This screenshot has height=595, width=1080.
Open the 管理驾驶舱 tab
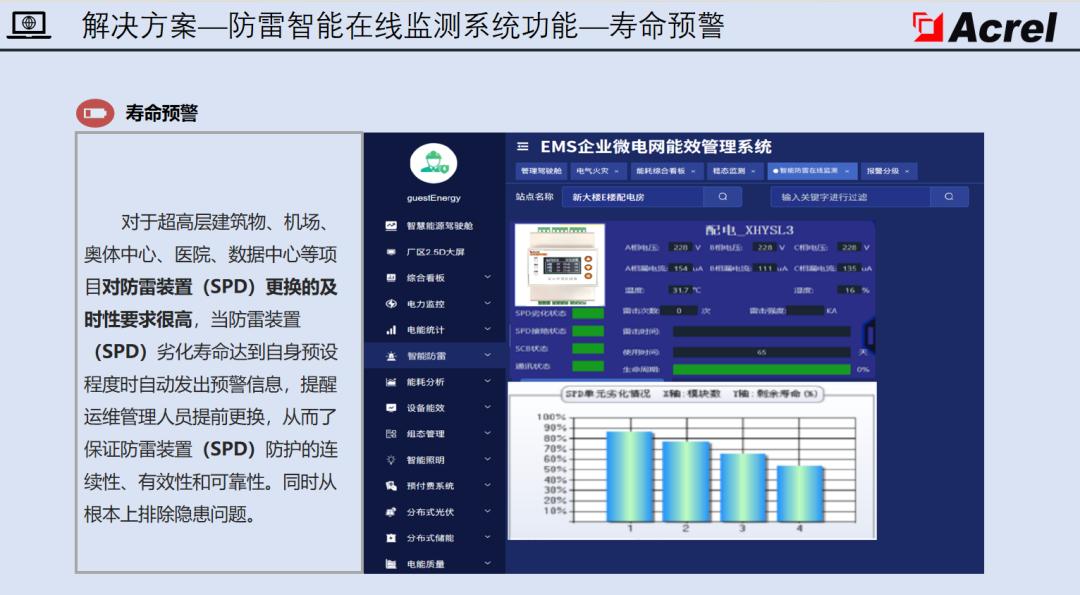(x=541, y=171)
